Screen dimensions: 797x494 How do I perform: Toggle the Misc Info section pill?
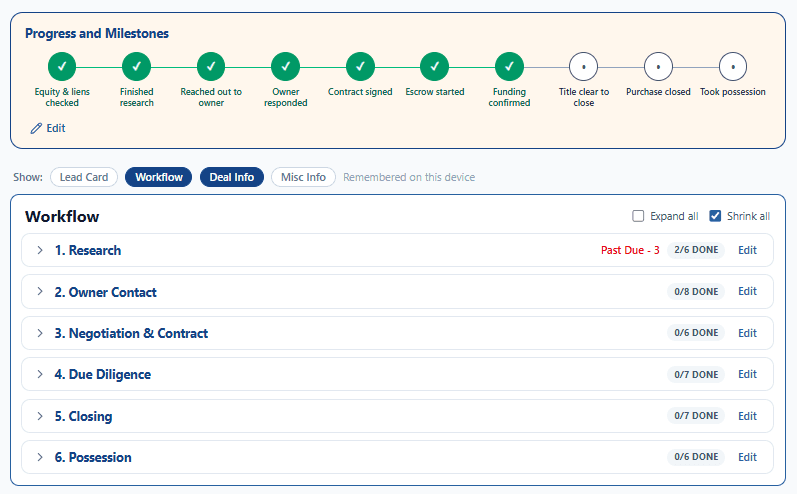click(303, 177)
